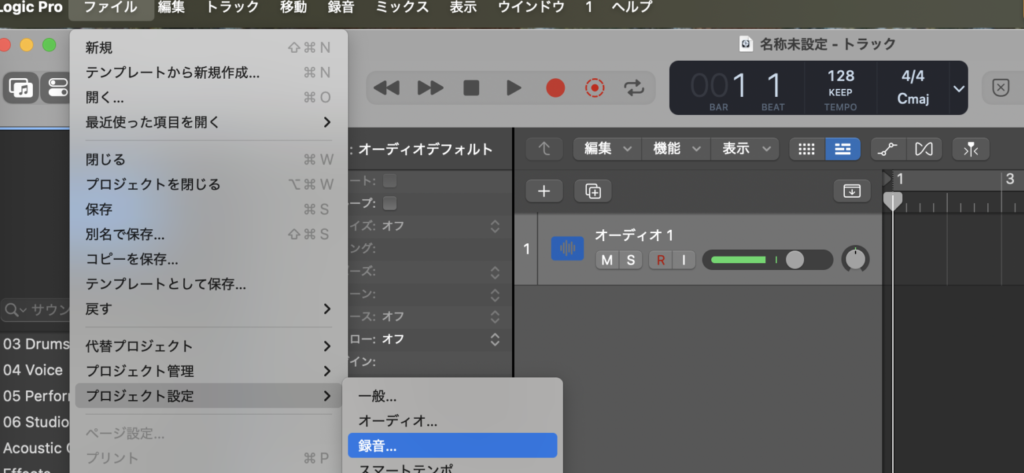The width and height of the screenshot is (1024, 473).
Task: Select 04 Voice in the library list
Action: coord(34,370)
